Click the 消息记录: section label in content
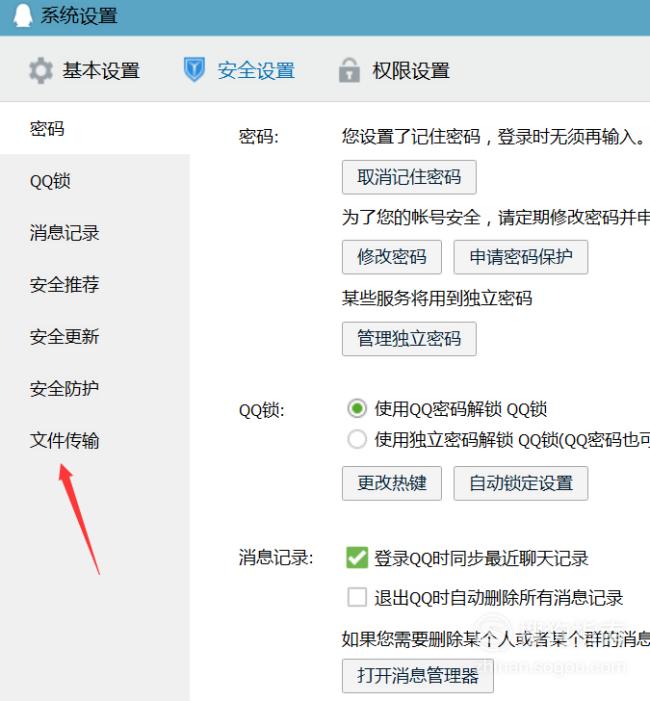The width and height of the screenshot is (650, 701). coord(276,558)
